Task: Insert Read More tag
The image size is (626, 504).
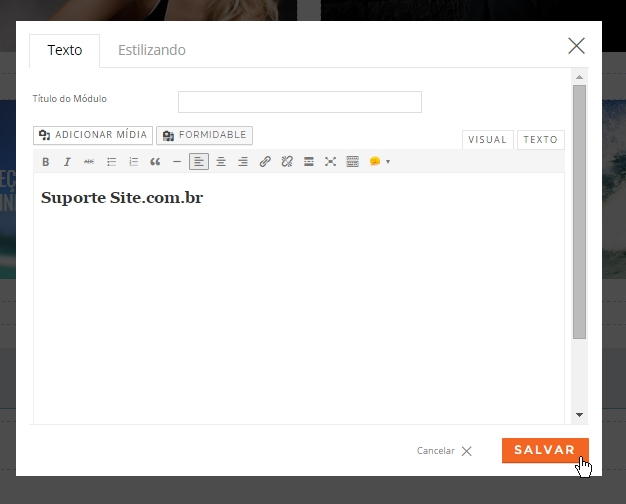Action: [309, 162]
